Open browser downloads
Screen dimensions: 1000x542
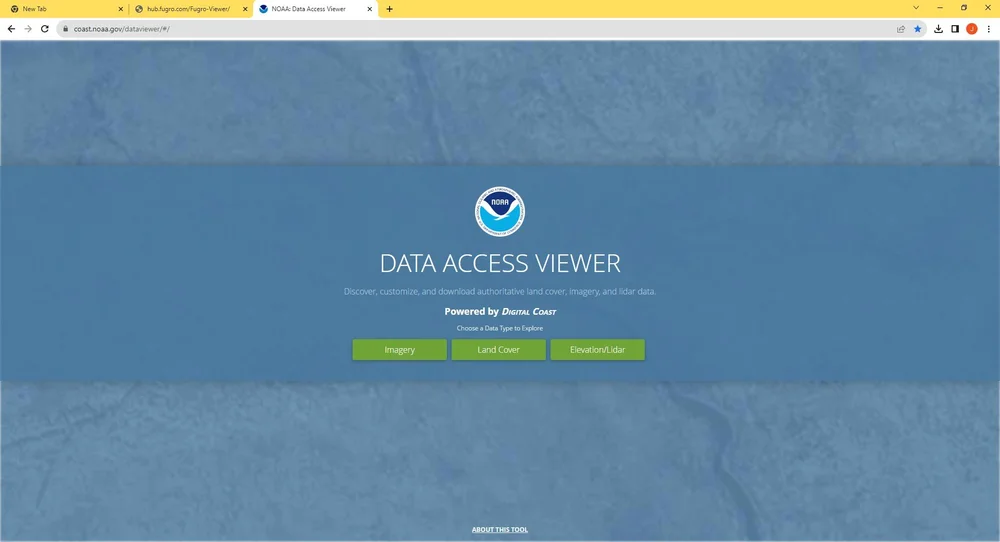(938, 29)
